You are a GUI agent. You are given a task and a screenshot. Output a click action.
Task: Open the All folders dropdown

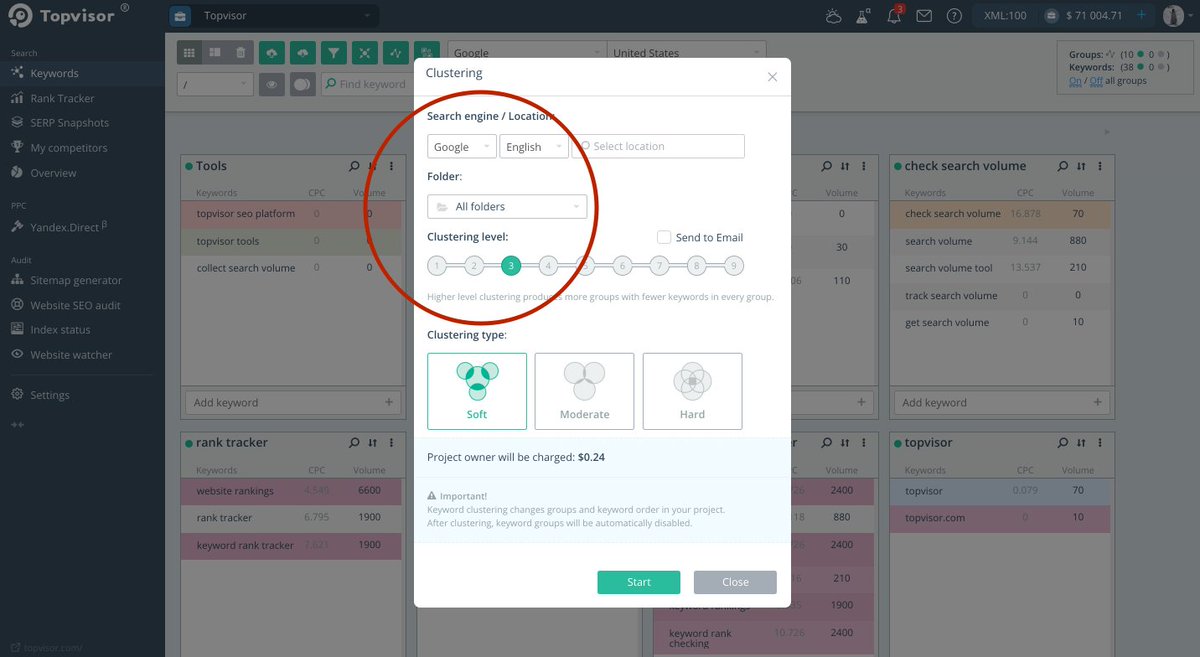(507, 206)
